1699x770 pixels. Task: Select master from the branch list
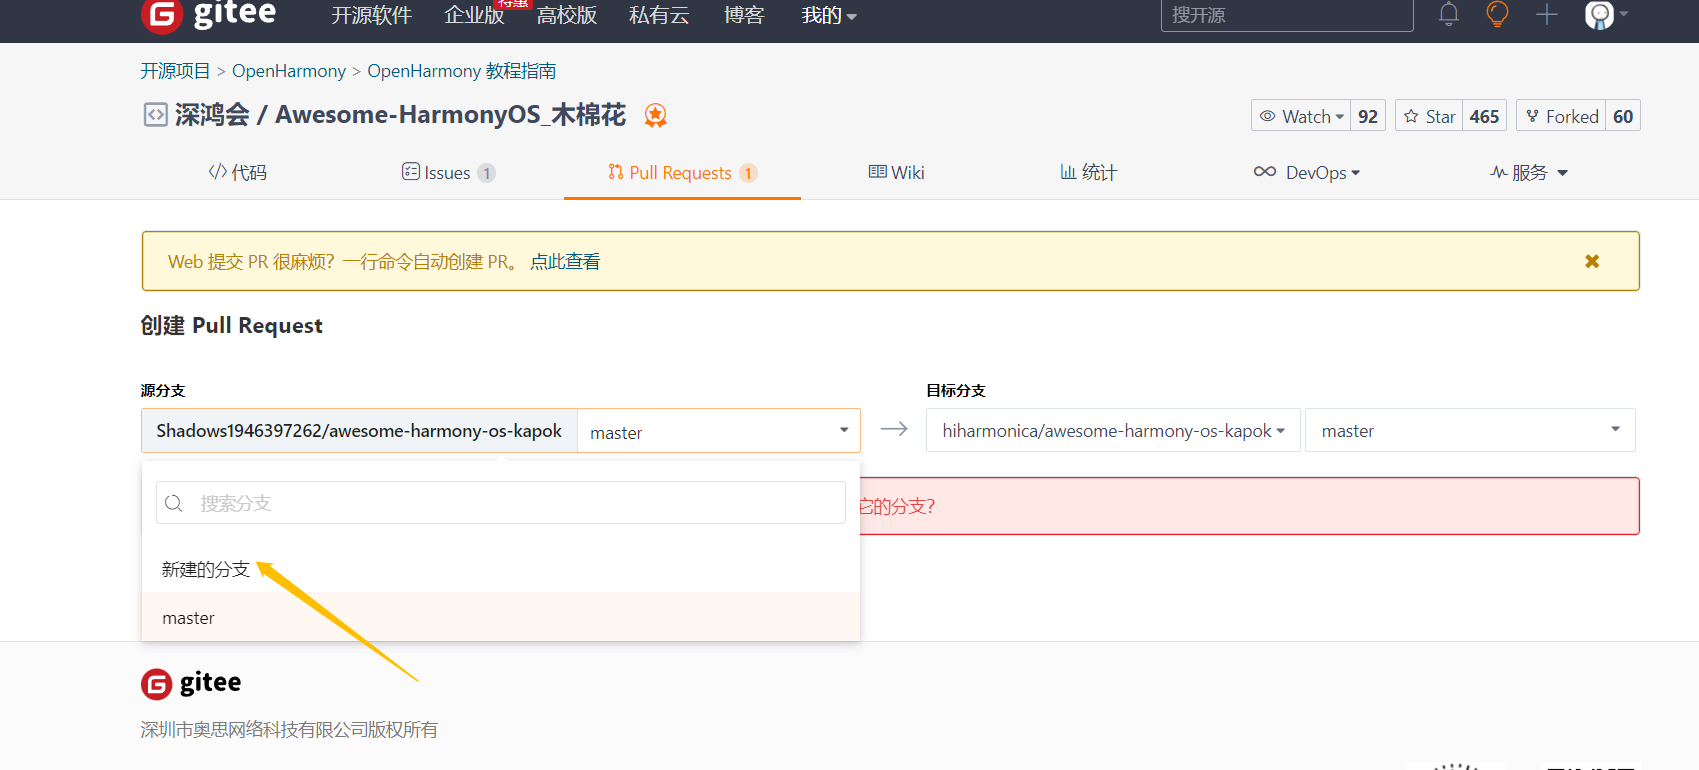[501, 617]
